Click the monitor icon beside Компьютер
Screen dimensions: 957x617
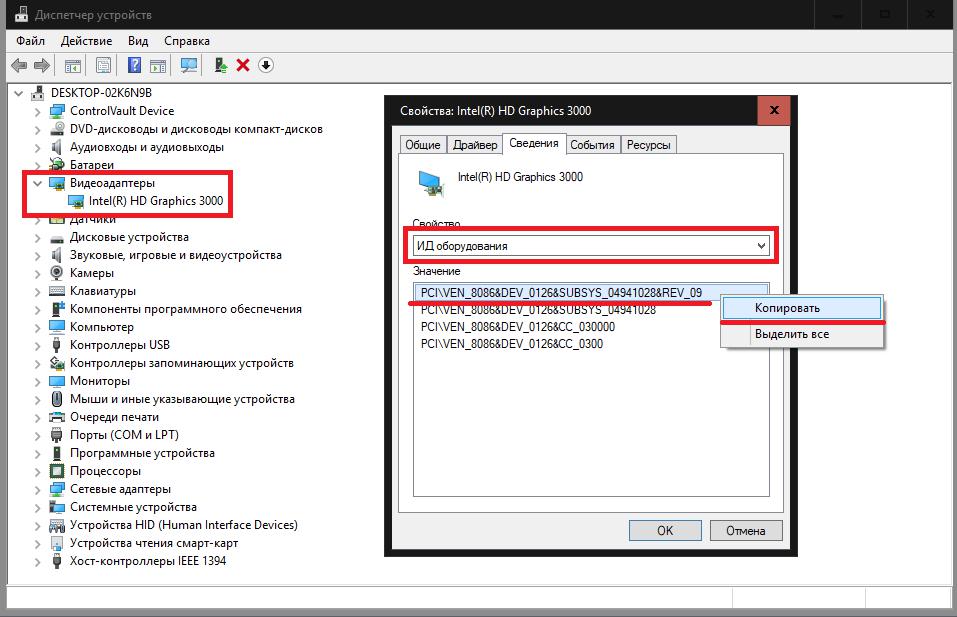[x=57, y=327]
